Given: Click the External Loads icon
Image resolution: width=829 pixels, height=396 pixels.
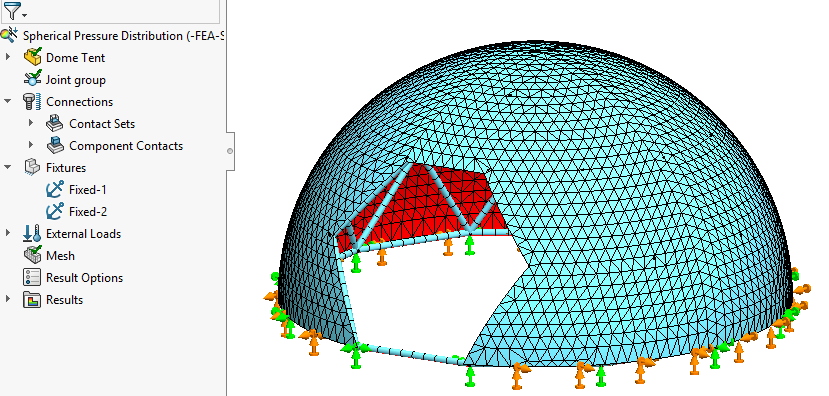Looking at the screenshot, I should [32, 233].
